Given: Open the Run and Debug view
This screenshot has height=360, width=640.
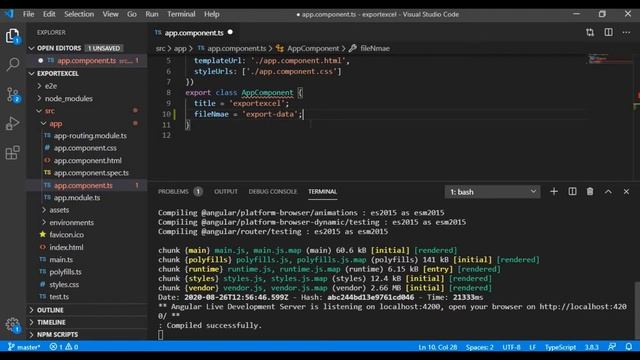Looking at the screenshot, I should [13, 123].
